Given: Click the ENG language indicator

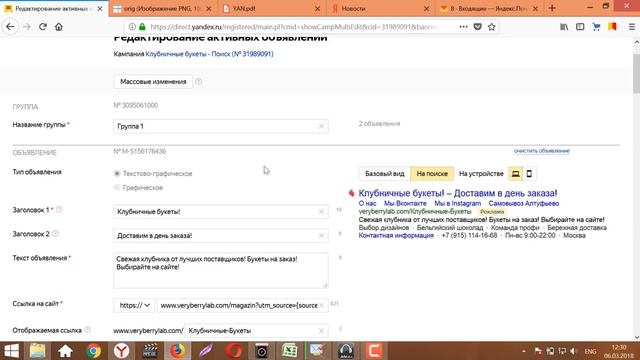Looking at the screenshot, I should coord(590,351).
